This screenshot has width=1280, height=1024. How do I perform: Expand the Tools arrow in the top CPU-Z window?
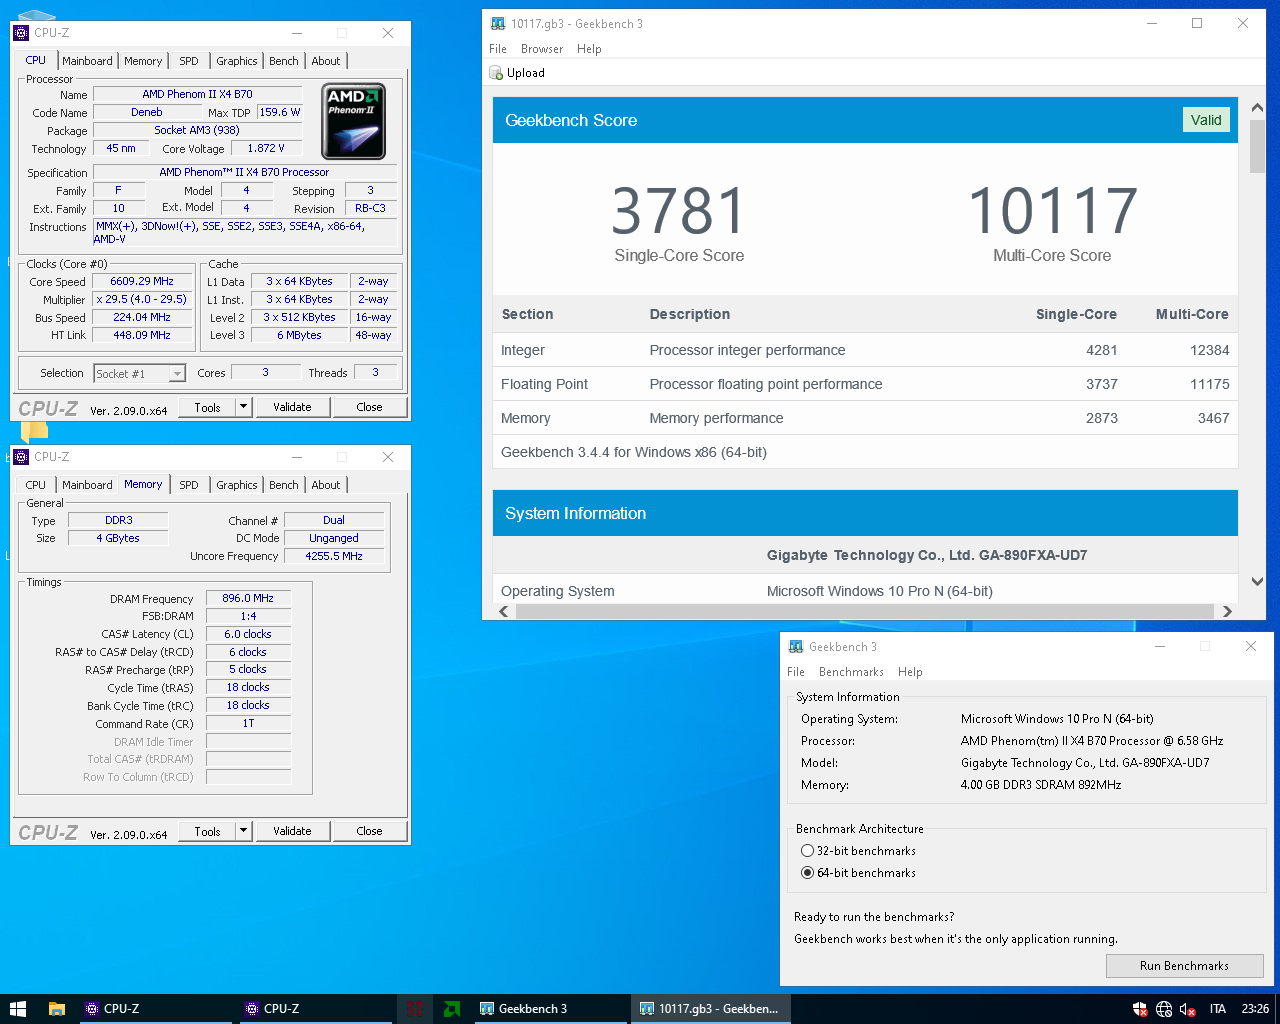(243, 407)
